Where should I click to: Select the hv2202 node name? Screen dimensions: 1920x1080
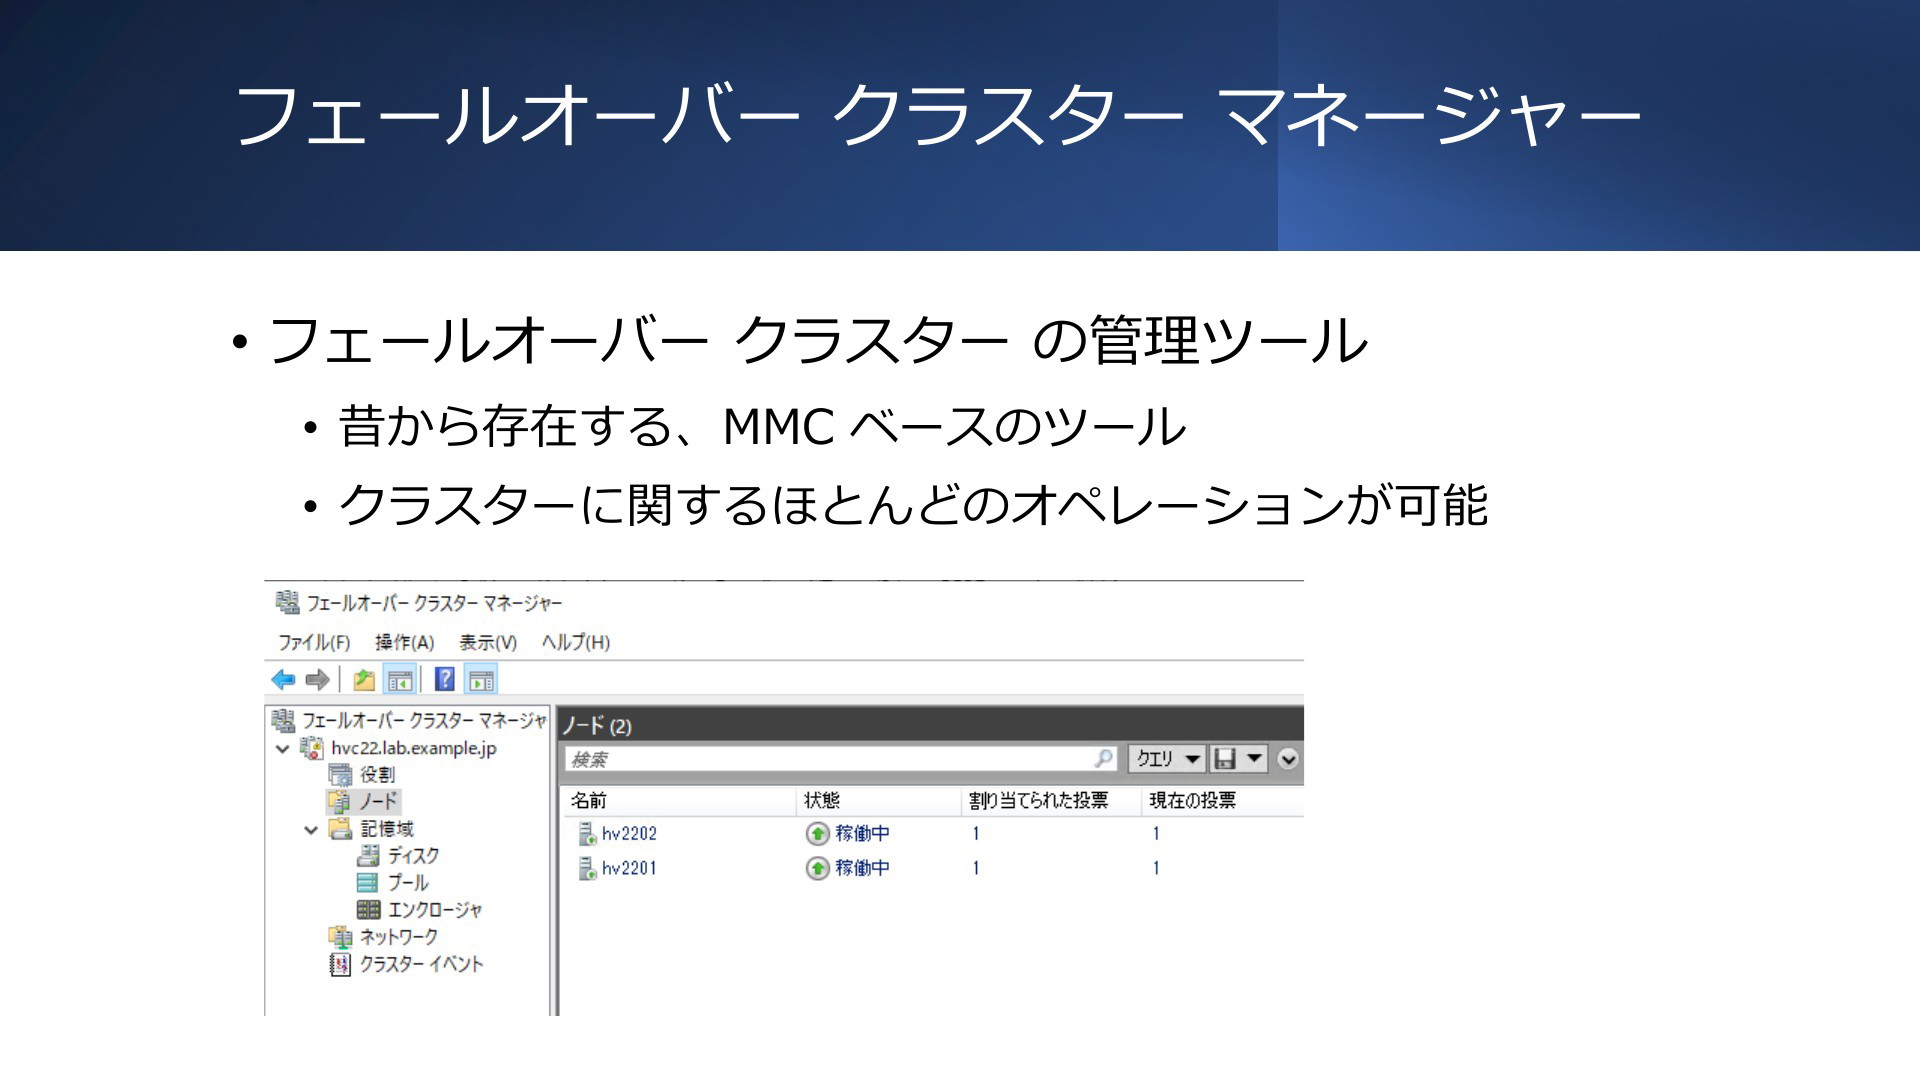point(629,834)
